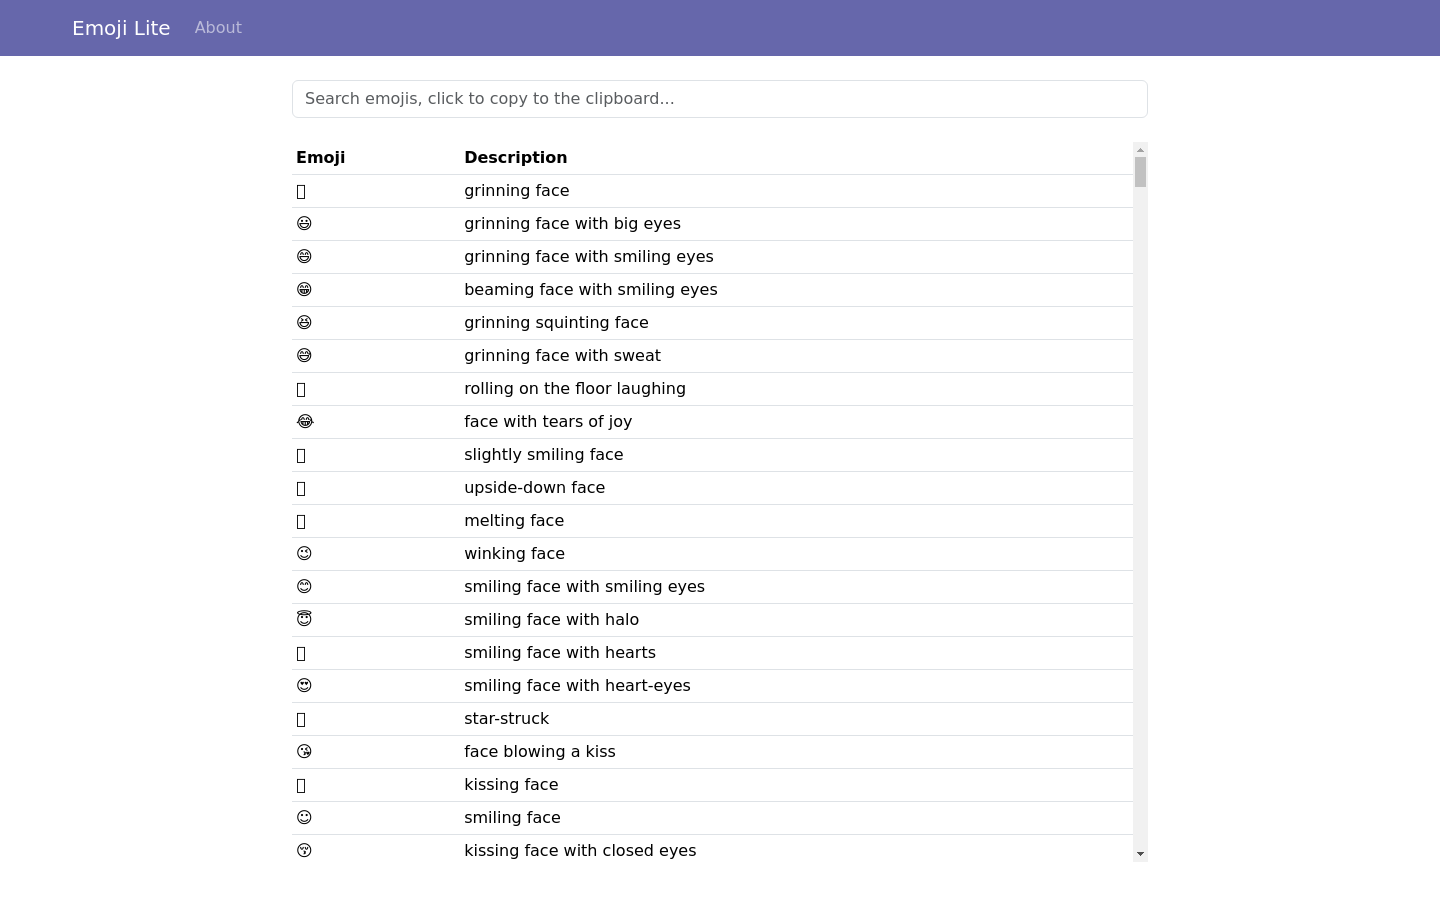The height and width of the screenshot is (900, 1440).
Task: Click the scrollbar down arrow
Action: coord(1140,854)
